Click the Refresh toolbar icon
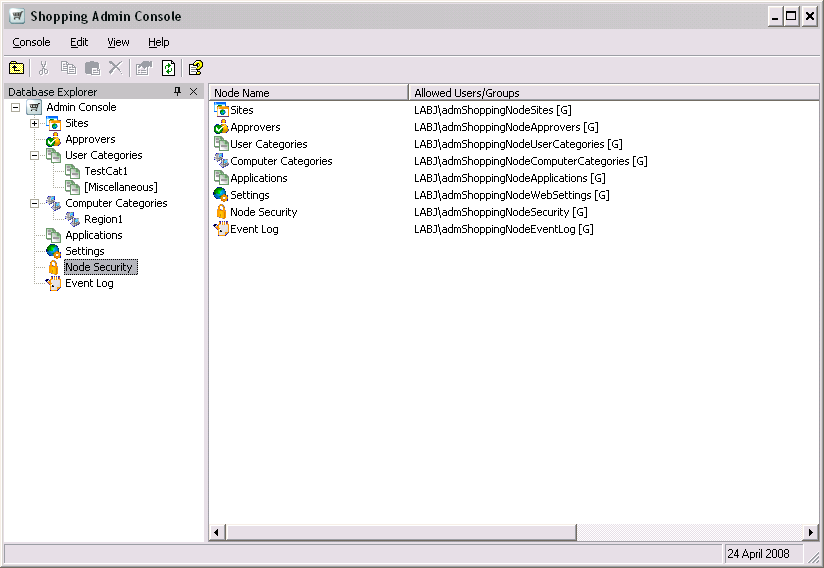The width and height of the screenshot is (824, 568). point(169,68)
